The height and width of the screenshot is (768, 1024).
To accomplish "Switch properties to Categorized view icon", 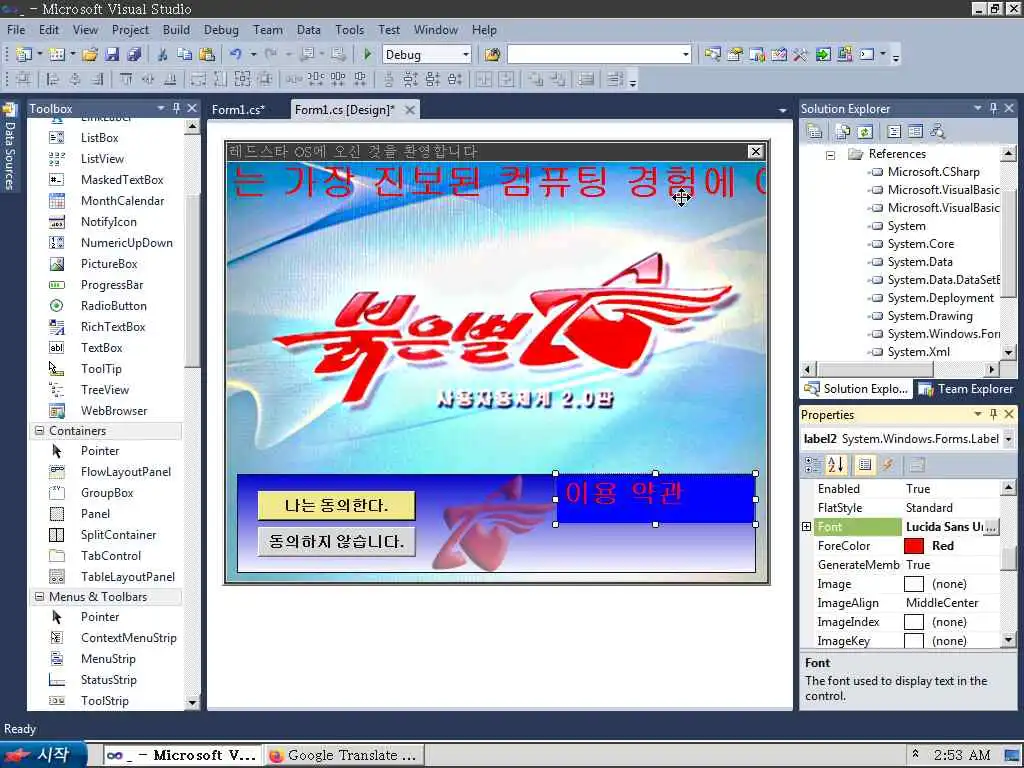I will [813, 465].
